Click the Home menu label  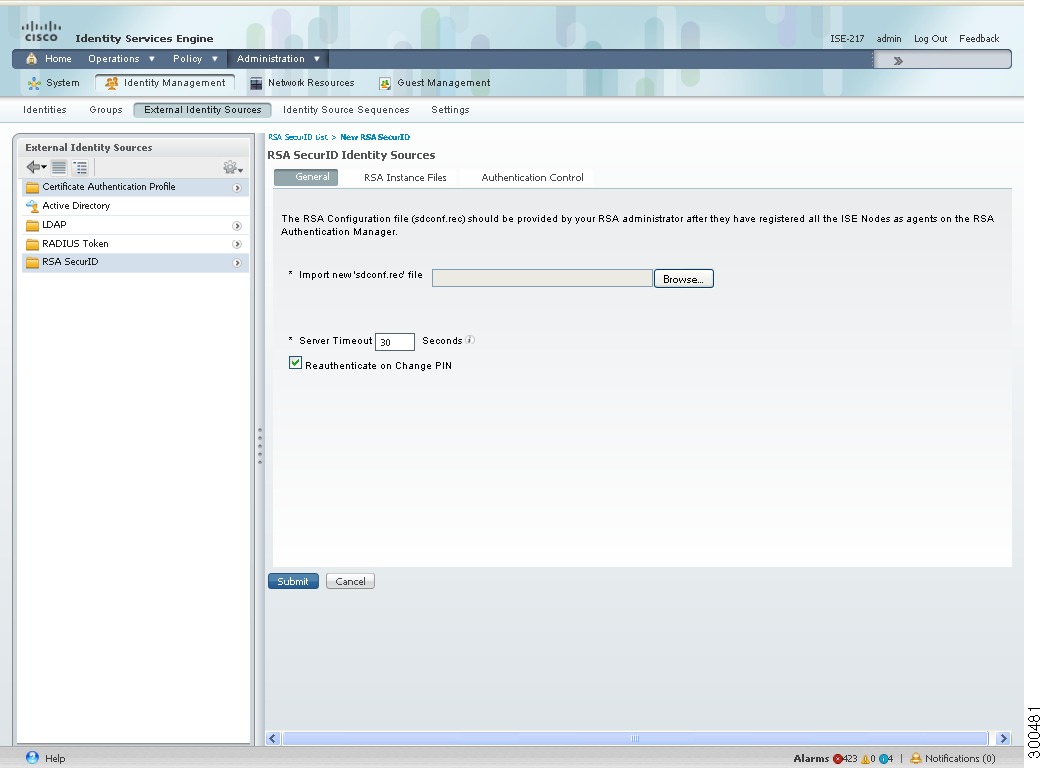click(x=58, y=59)
